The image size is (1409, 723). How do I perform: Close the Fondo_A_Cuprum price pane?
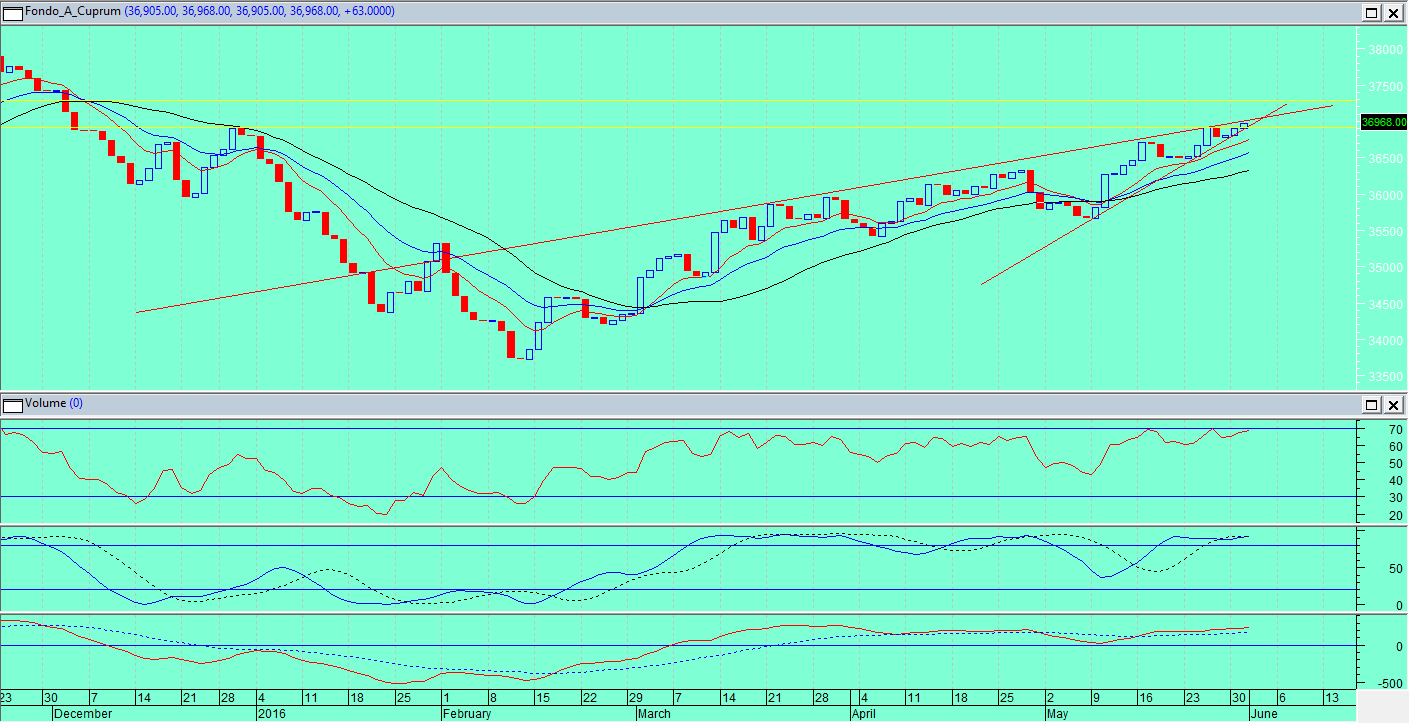pos(1392,12)
